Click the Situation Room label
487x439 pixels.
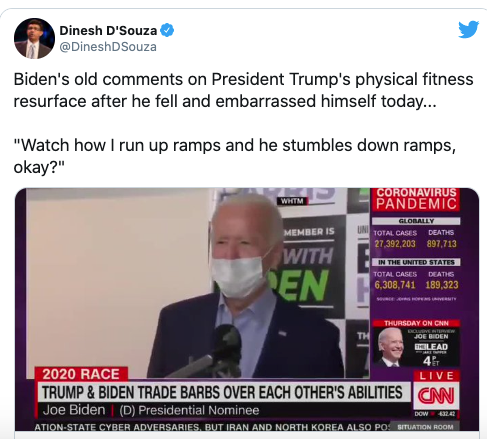pyautogui.click(x=425, y=427)
